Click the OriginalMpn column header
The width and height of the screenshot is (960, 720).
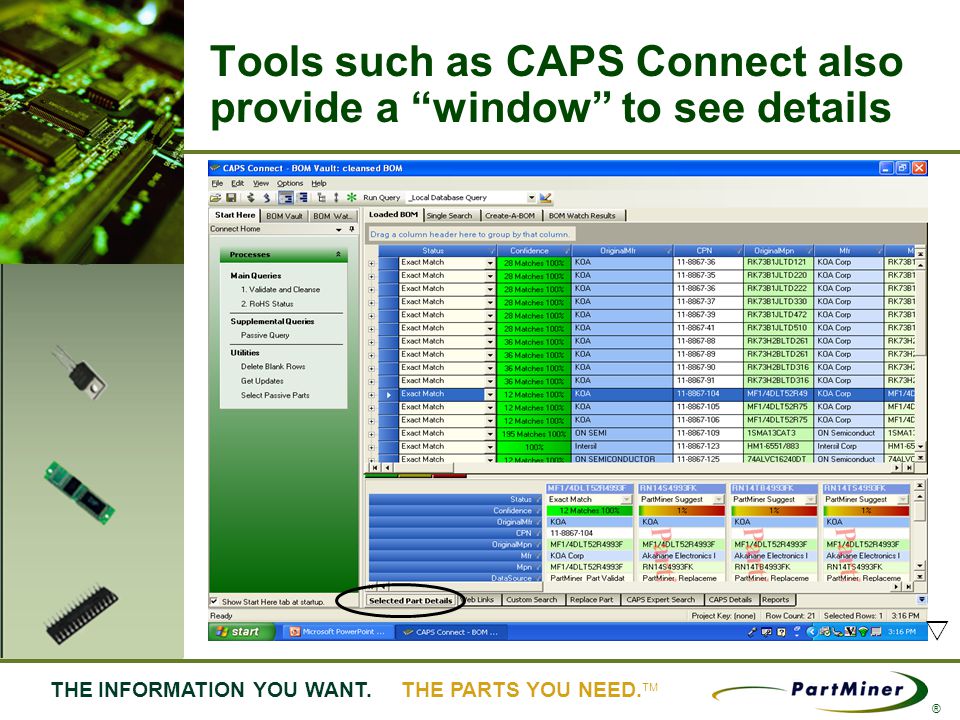click(x=778, y=251)
